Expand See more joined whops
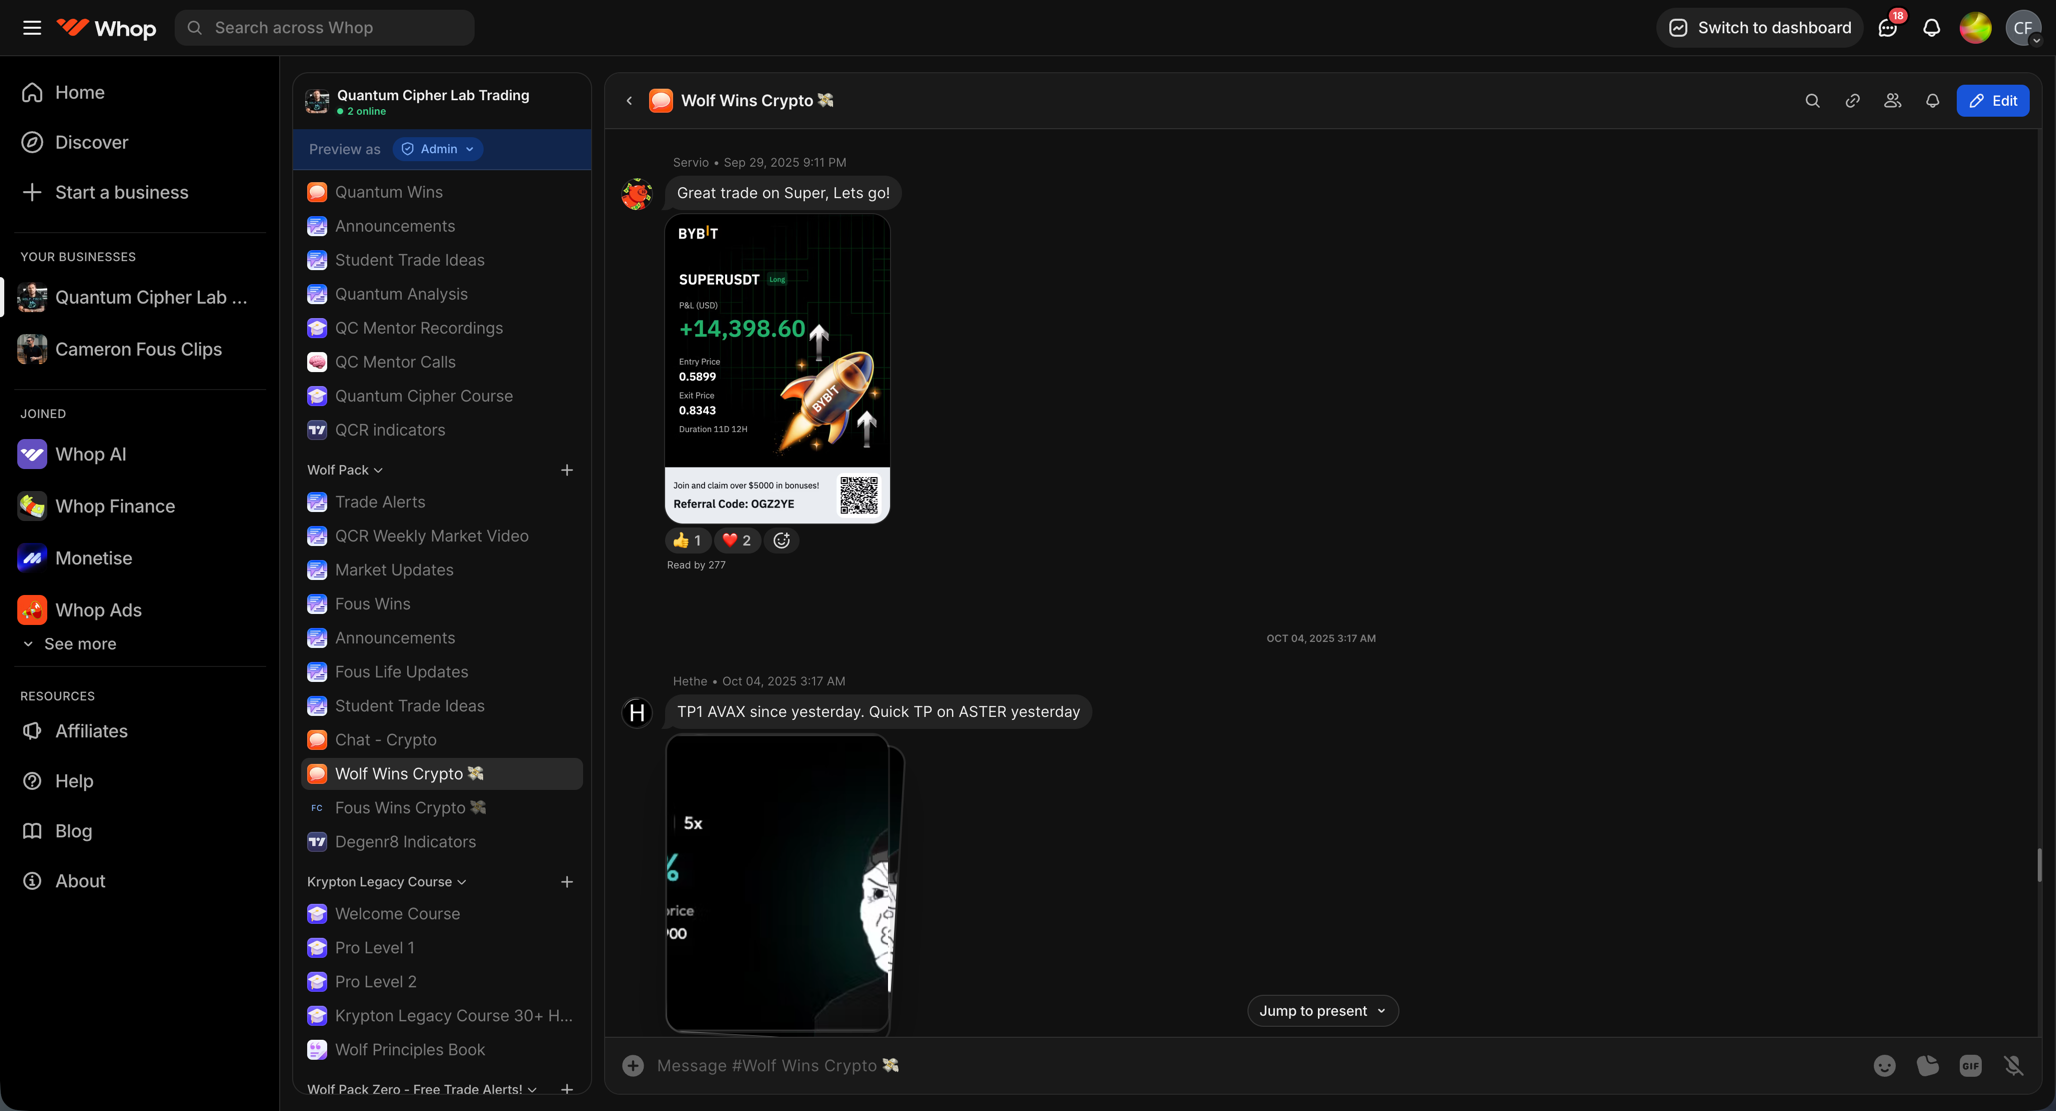This screenshot has height=1111, width=2056. [69, 644]
